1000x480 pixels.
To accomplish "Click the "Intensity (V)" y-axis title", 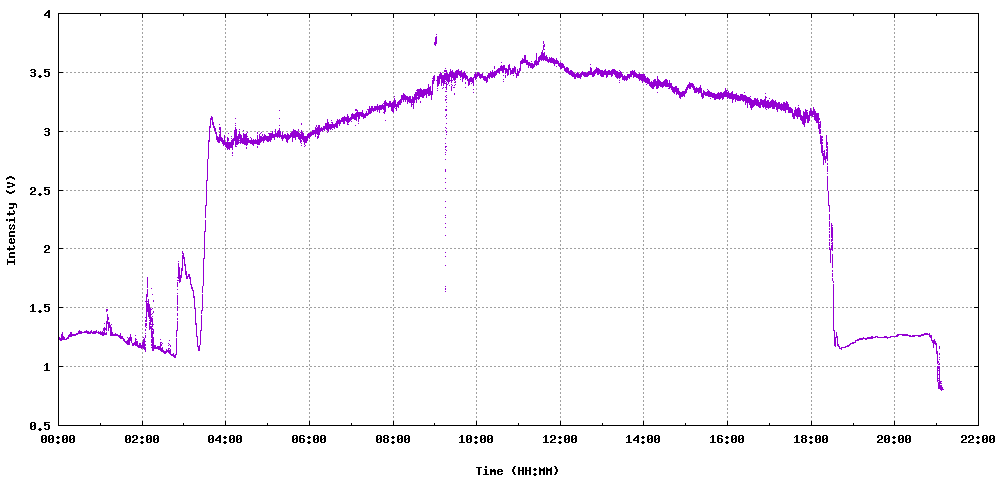I will click(x=12, y=220).
